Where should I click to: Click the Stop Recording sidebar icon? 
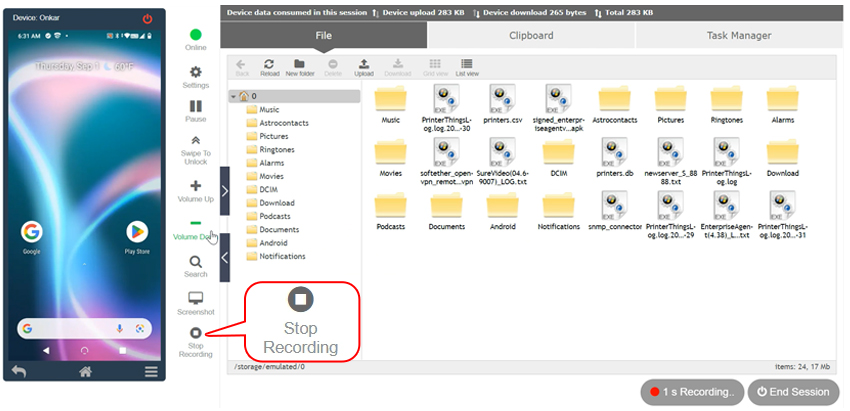[x=196, y=333]
